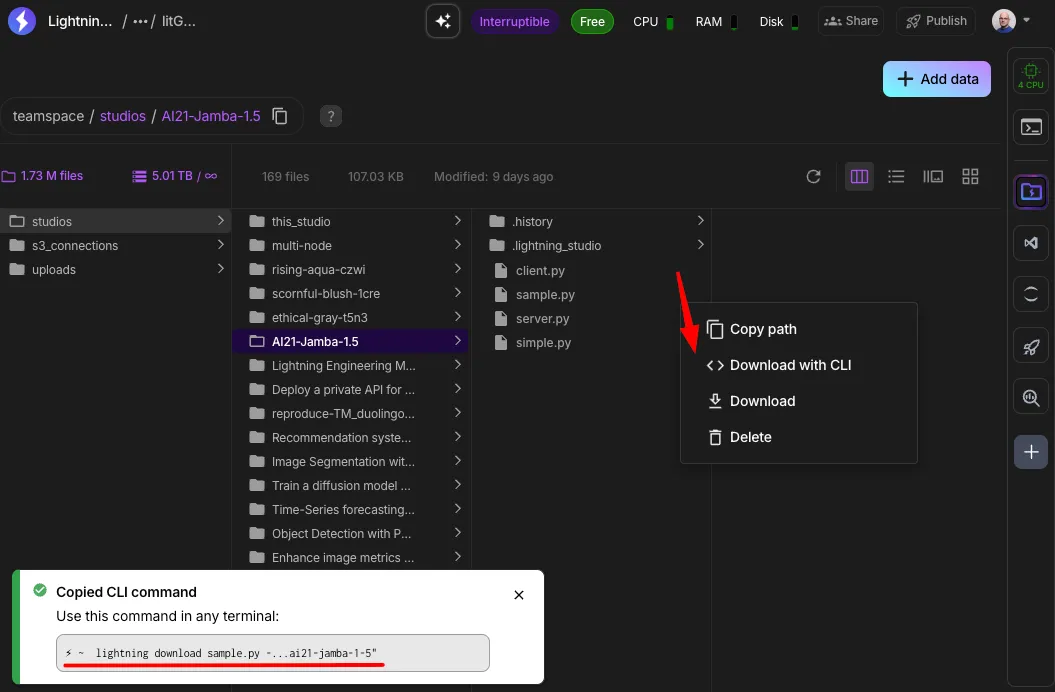
Task: Open the Recommendation syste... folder
Action: (x=351, y=438)
